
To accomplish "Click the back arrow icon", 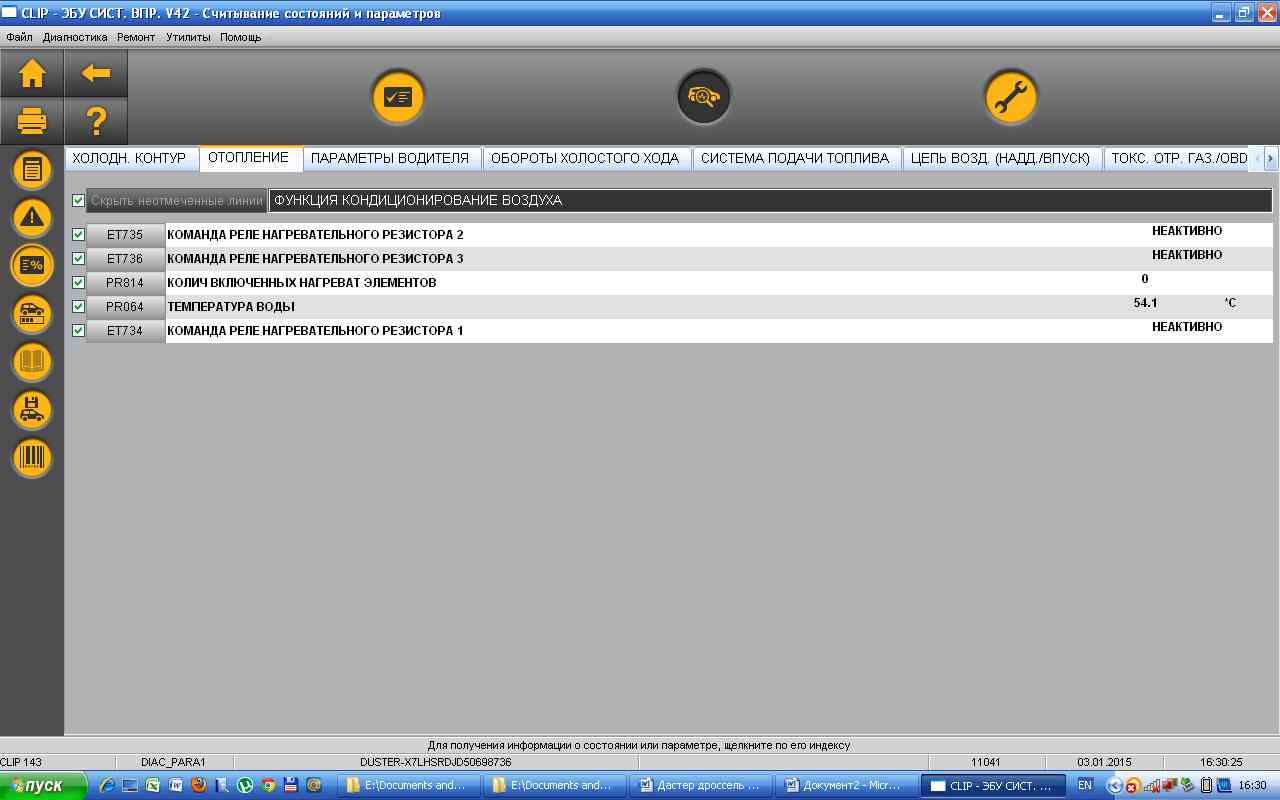I will pos(96,73).
